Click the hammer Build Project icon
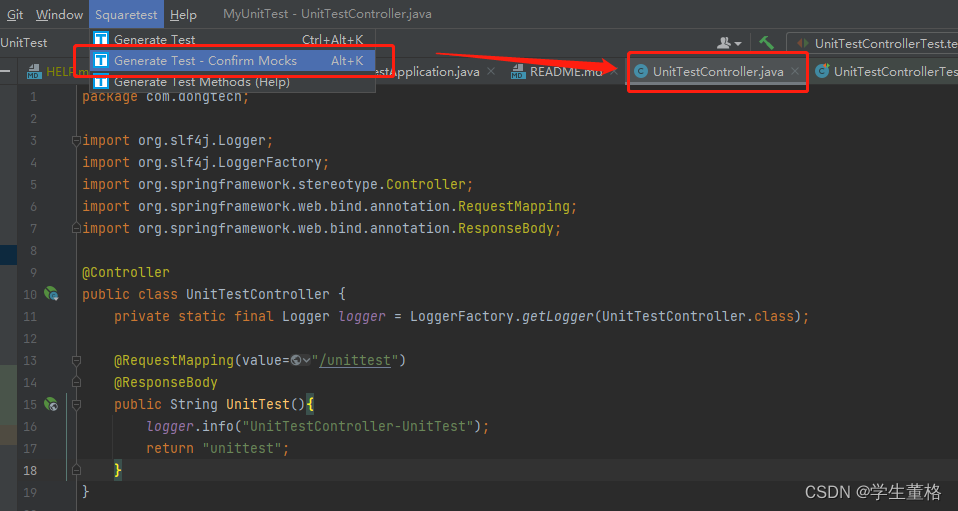Image resolution: width=958 pixels, height=511 pixels. pos(766,43)
